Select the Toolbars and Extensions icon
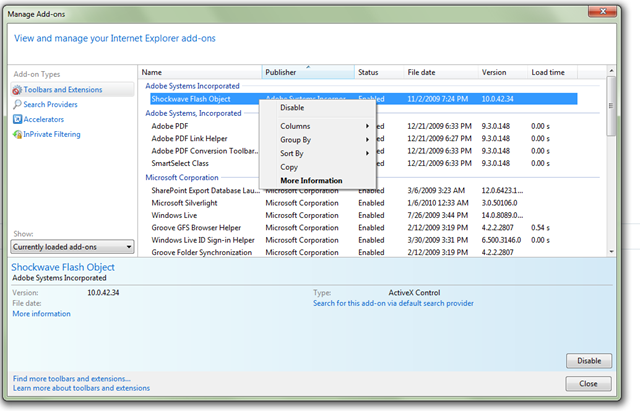The height and width of the screenshot is (411, 640). 17,90
